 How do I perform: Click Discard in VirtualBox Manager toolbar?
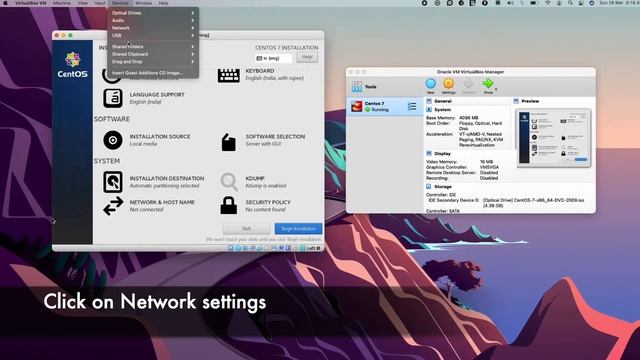[468, 86]
